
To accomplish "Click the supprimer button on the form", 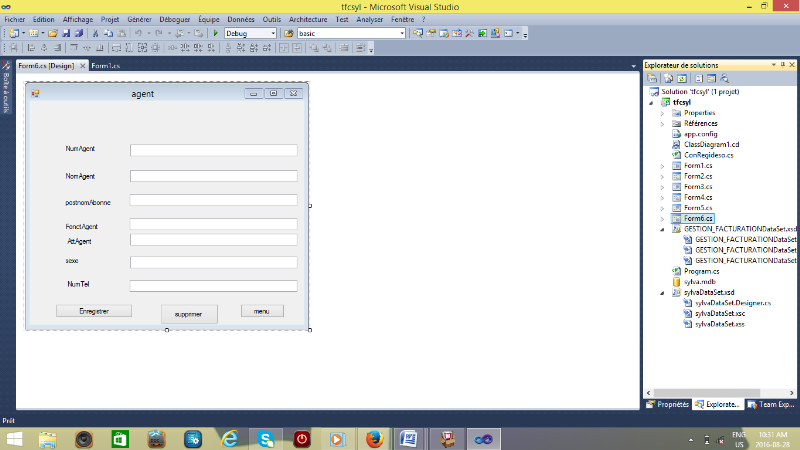I will point(189,314).
